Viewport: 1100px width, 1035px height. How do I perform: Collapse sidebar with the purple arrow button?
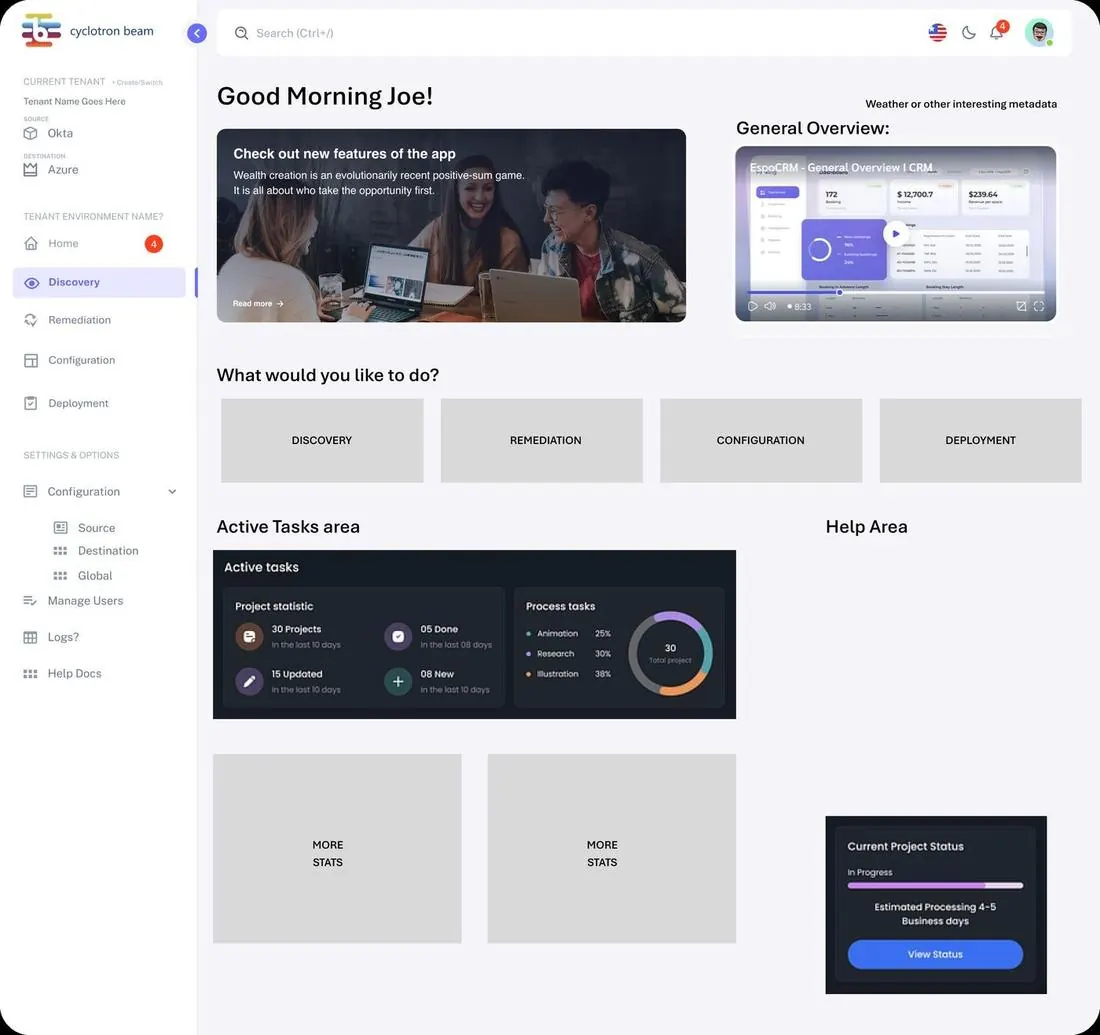(197, 33)
